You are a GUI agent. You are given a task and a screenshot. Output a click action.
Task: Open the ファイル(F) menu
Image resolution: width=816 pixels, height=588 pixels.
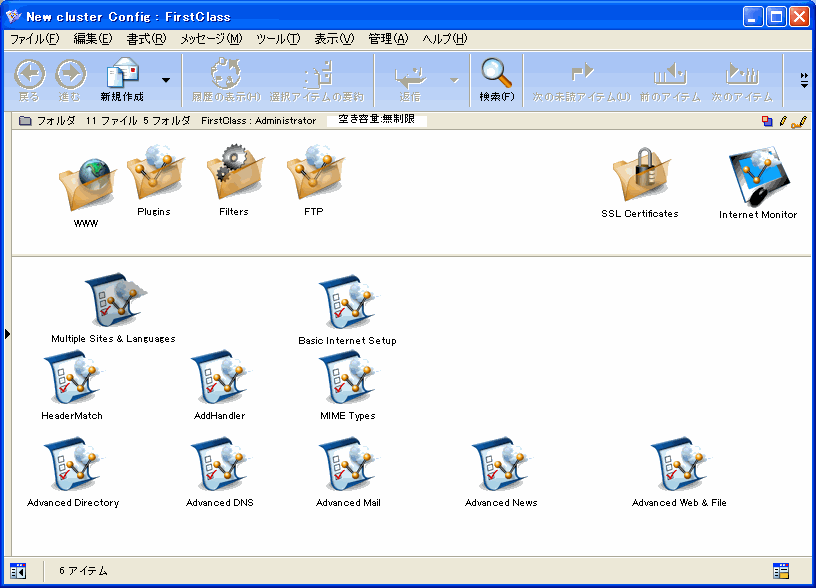[34, 39]
